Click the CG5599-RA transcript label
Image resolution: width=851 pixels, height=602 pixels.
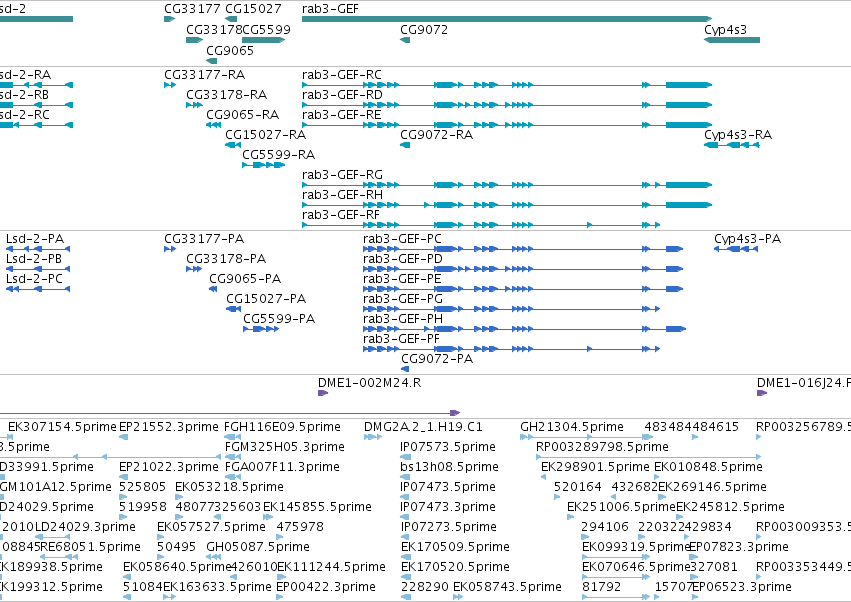278,154
